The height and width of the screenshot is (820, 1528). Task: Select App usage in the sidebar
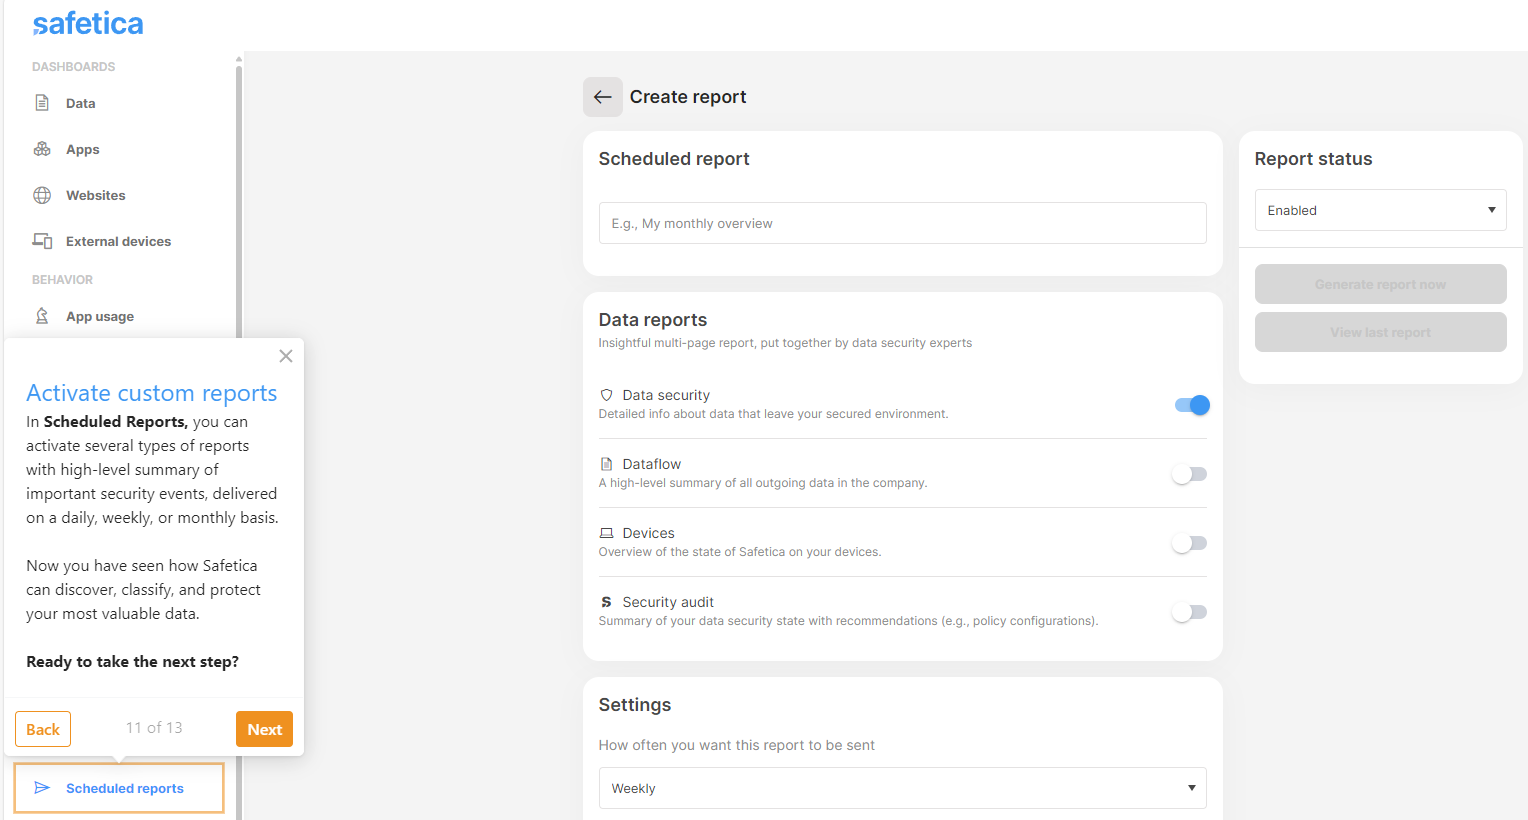pyautogui.click(x=100, y=316)
